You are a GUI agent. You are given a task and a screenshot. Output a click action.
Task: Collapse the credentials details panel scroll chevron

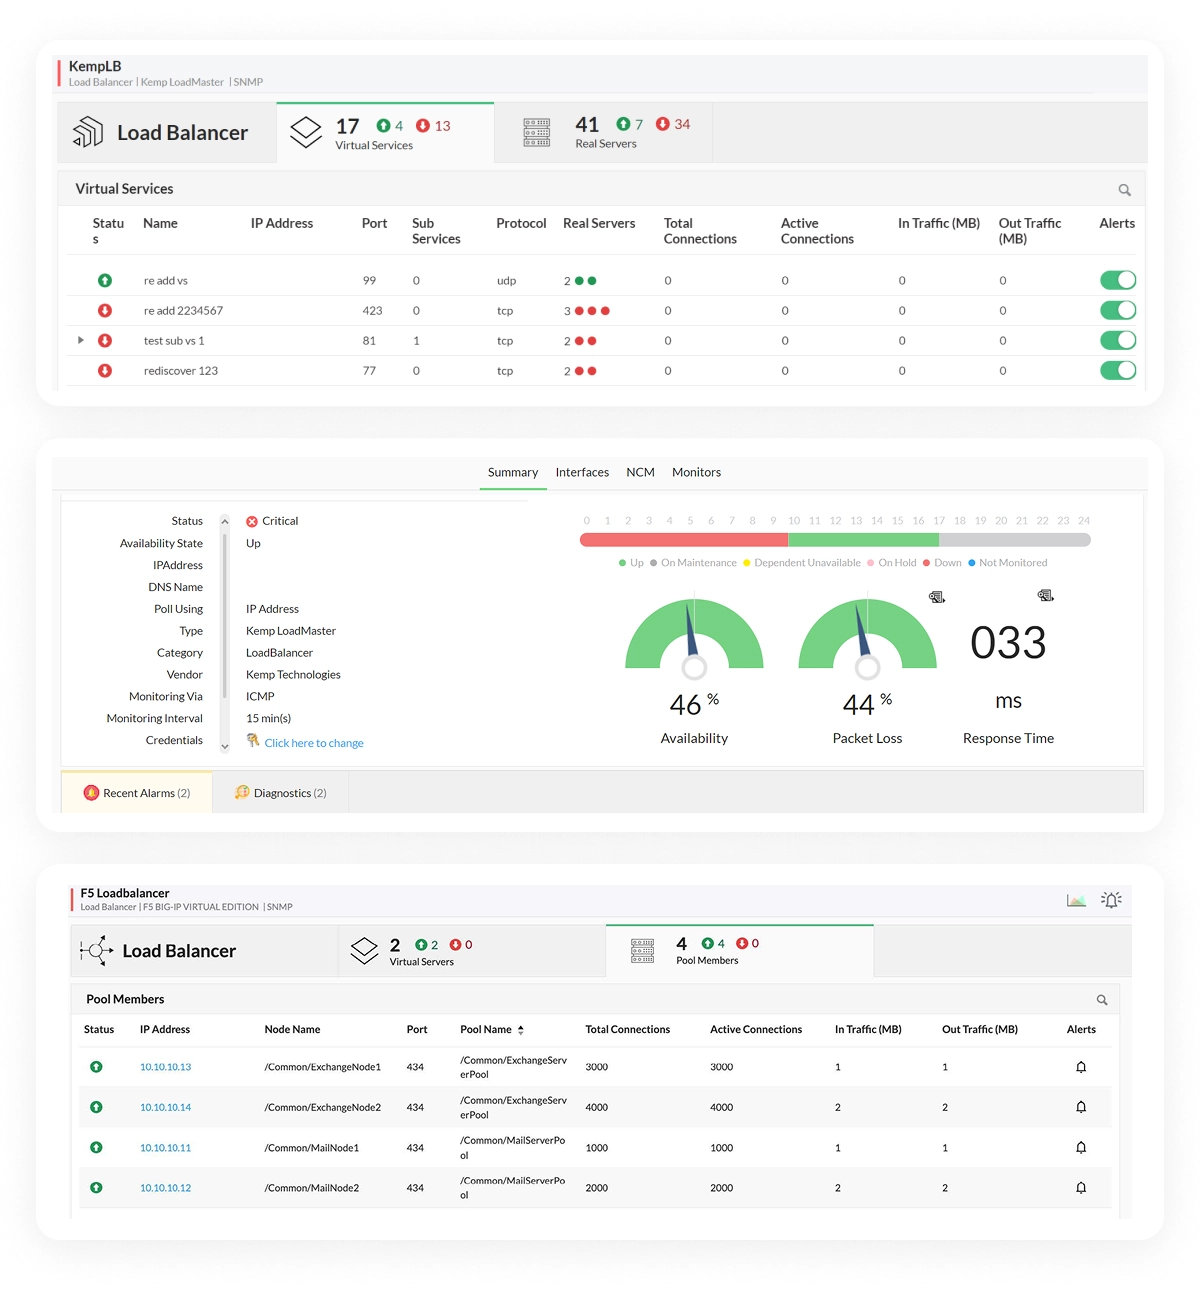point(225,745)
